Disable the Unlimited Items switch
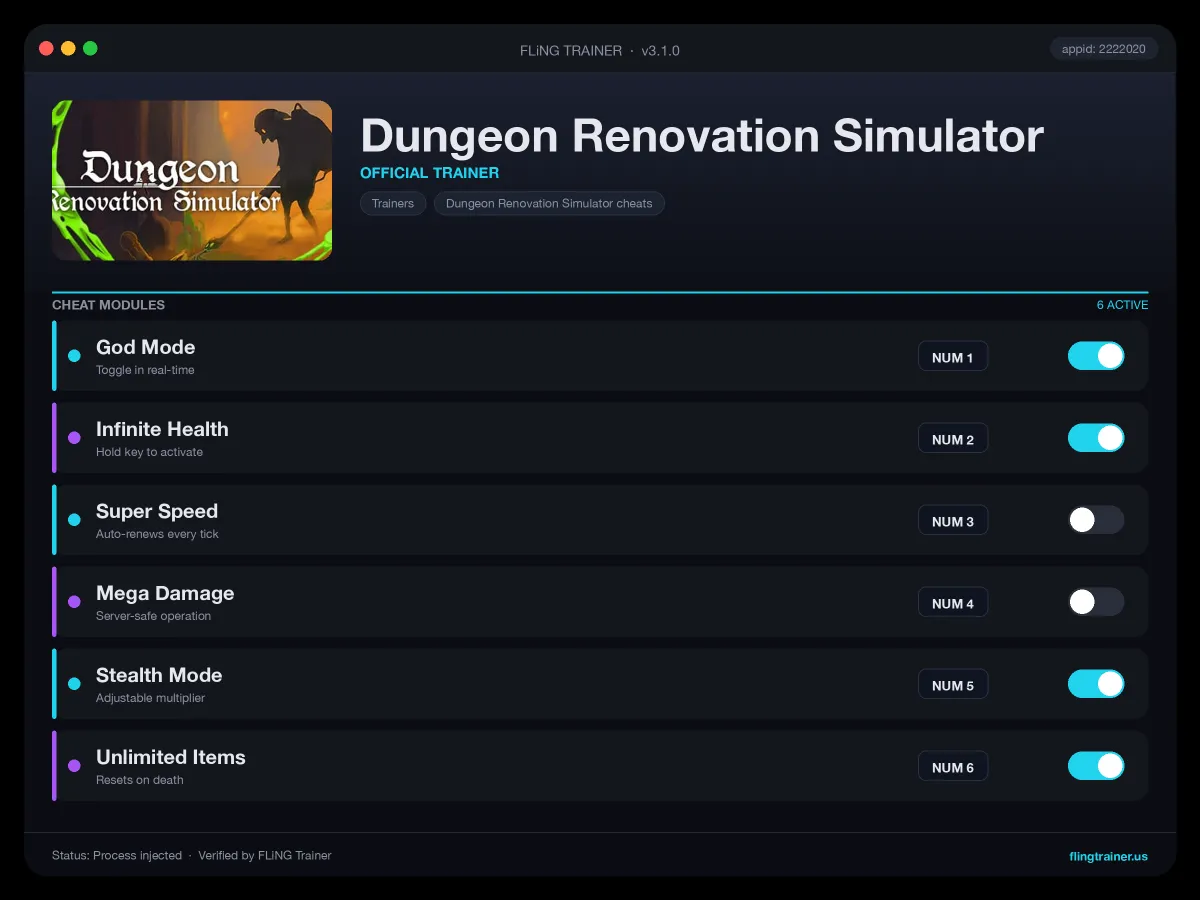Image resolution: width=1200 pixels, height=900 pixels. 1096,766
